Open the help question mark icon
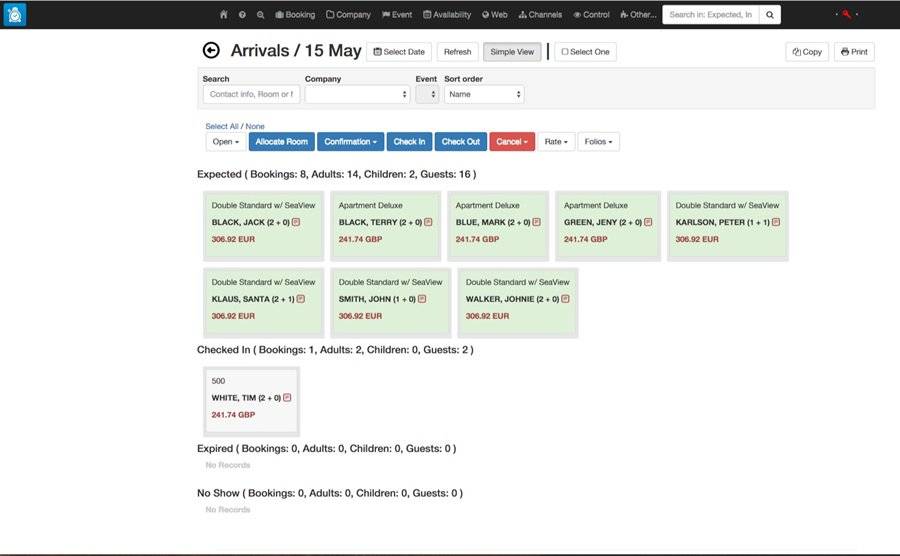The height and width of the screenshot is (556, 900). pyautogui.click(x=242, y=15)
